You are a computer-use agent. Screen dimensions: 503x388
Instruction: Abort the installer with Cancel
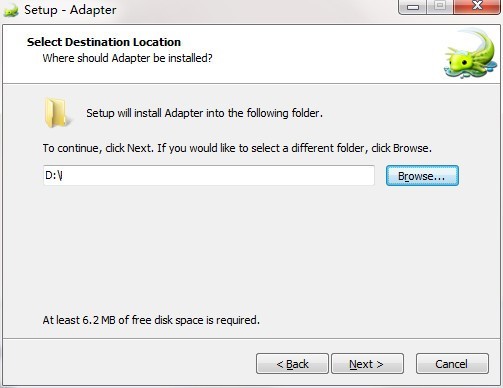click(452, 364)
